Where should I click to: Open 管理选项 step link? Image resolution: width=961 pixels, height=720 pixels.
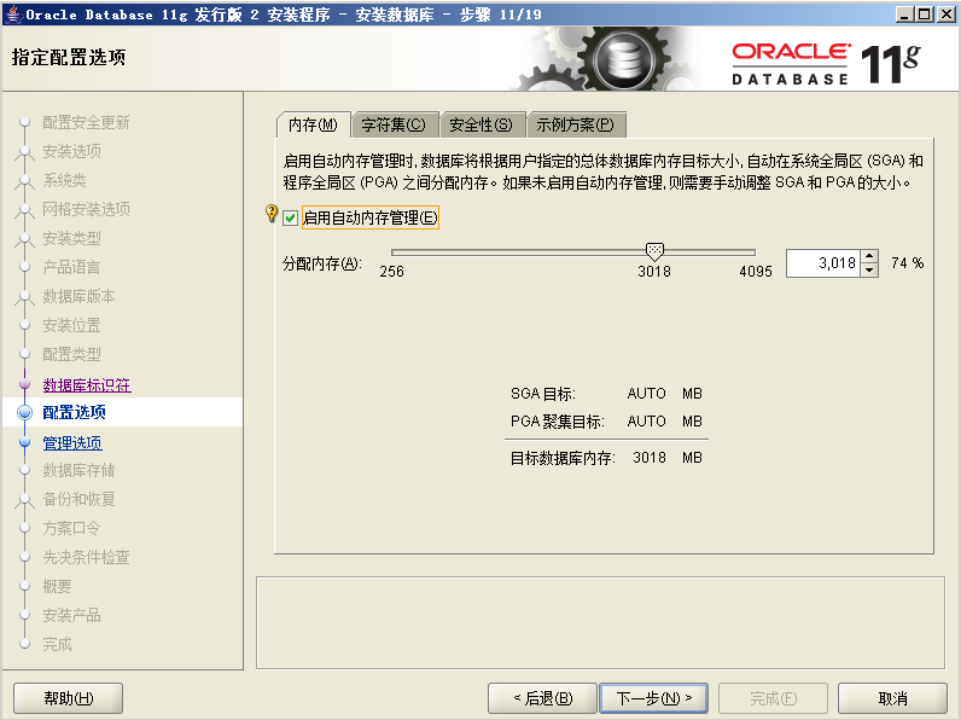tap(72, 442)
